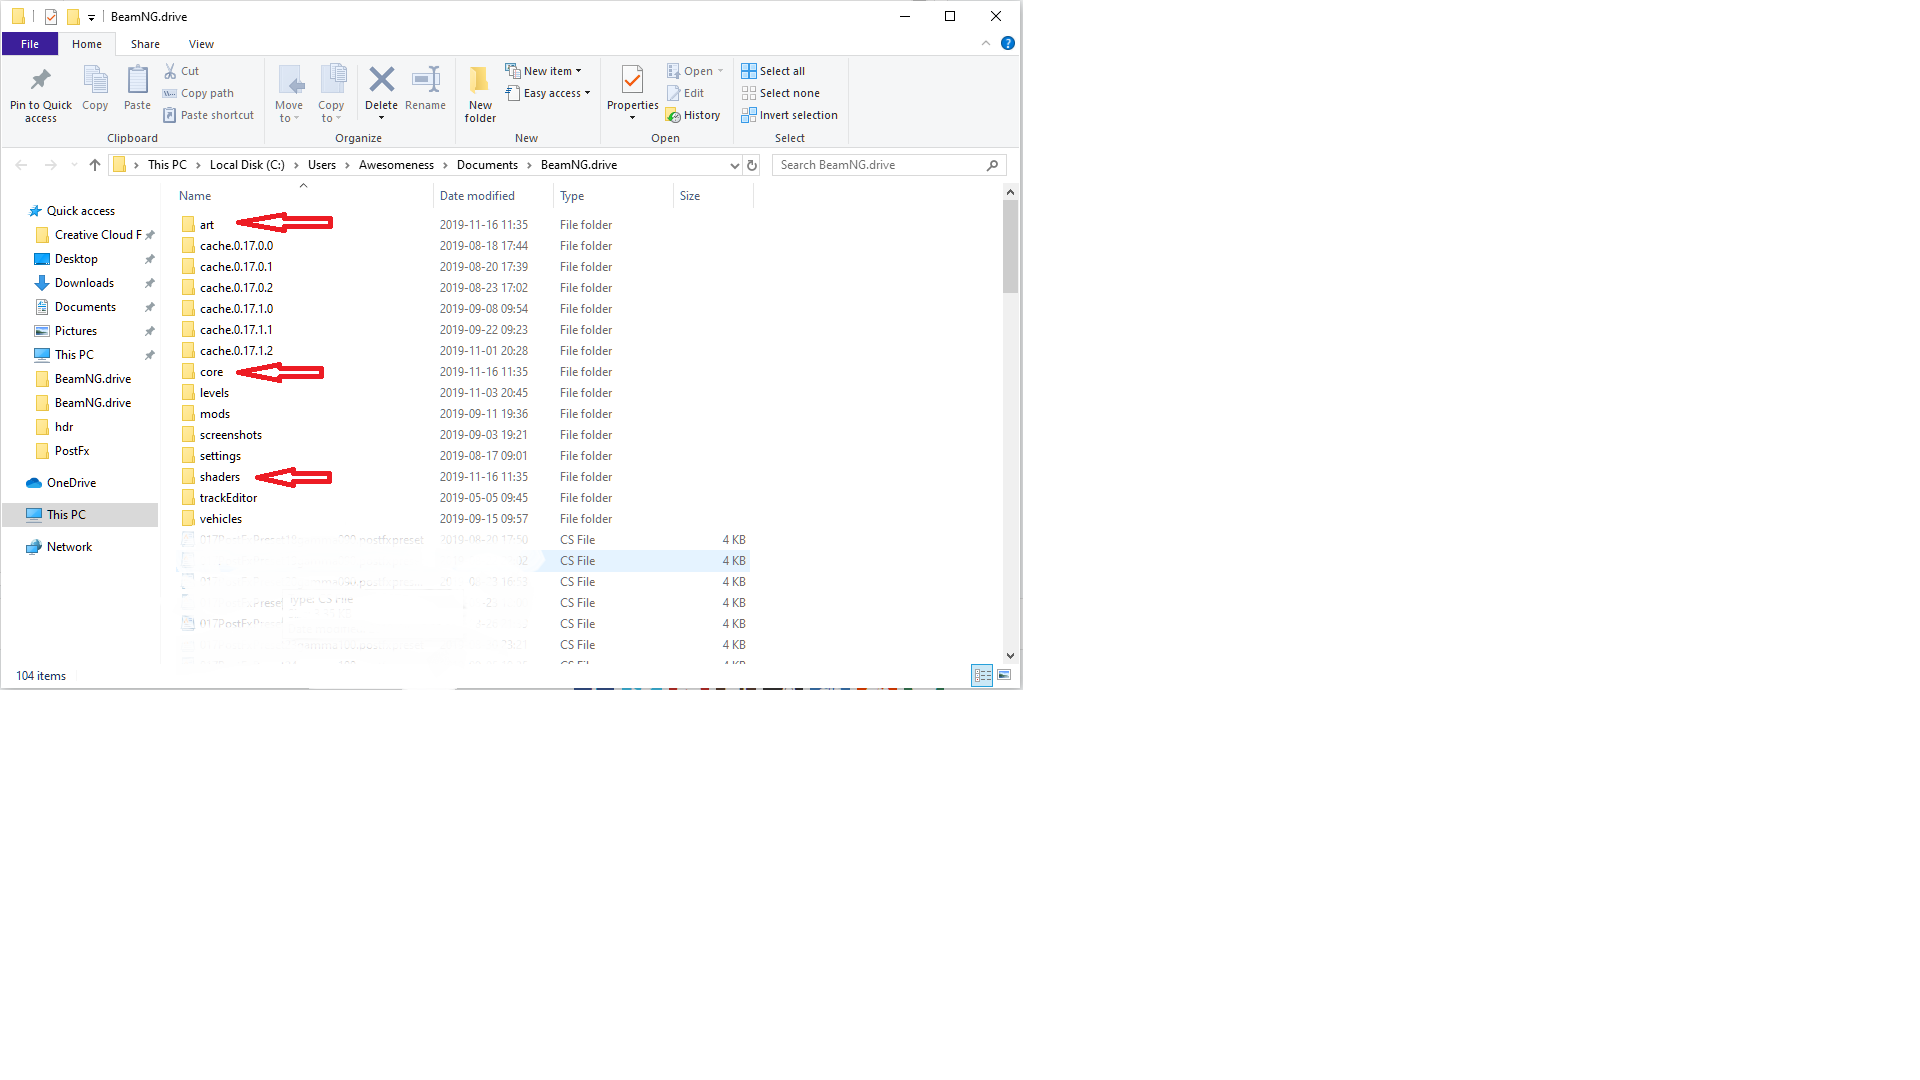Open the File menu tab

30,44
